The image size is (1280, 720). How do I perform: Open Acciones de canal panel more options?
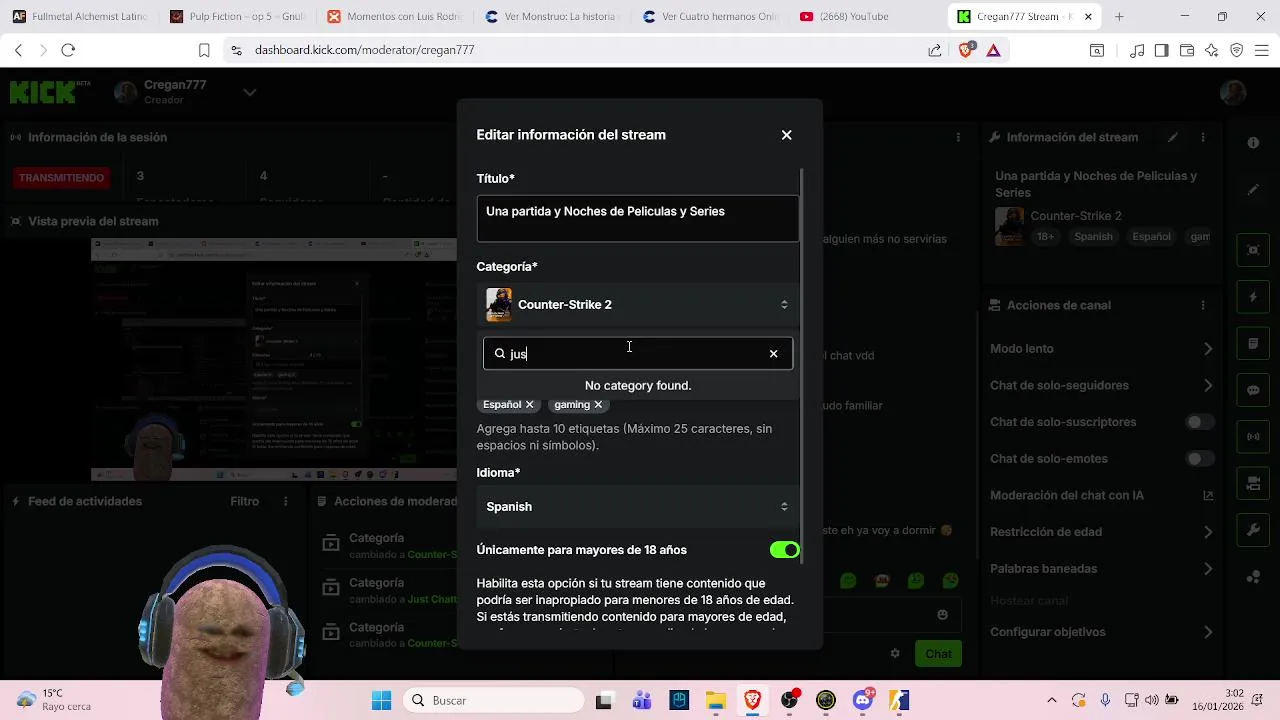point(1203,305)
